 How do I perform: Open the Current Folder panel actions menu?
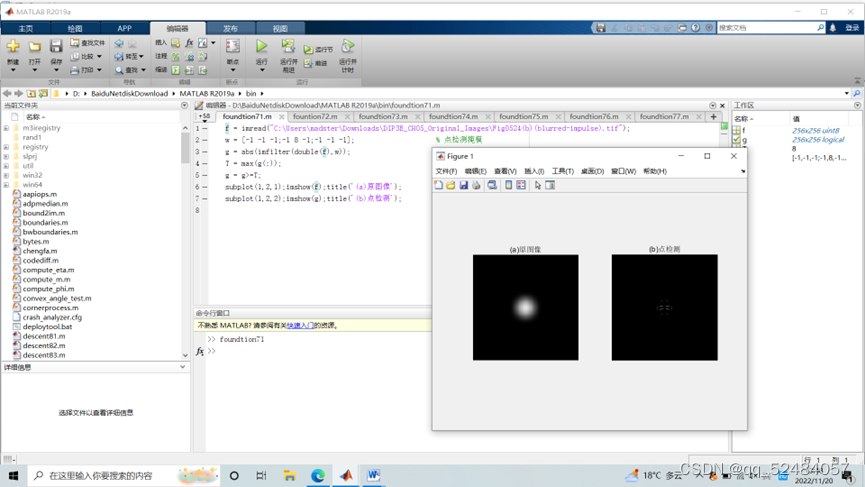(x=184, y=105)
